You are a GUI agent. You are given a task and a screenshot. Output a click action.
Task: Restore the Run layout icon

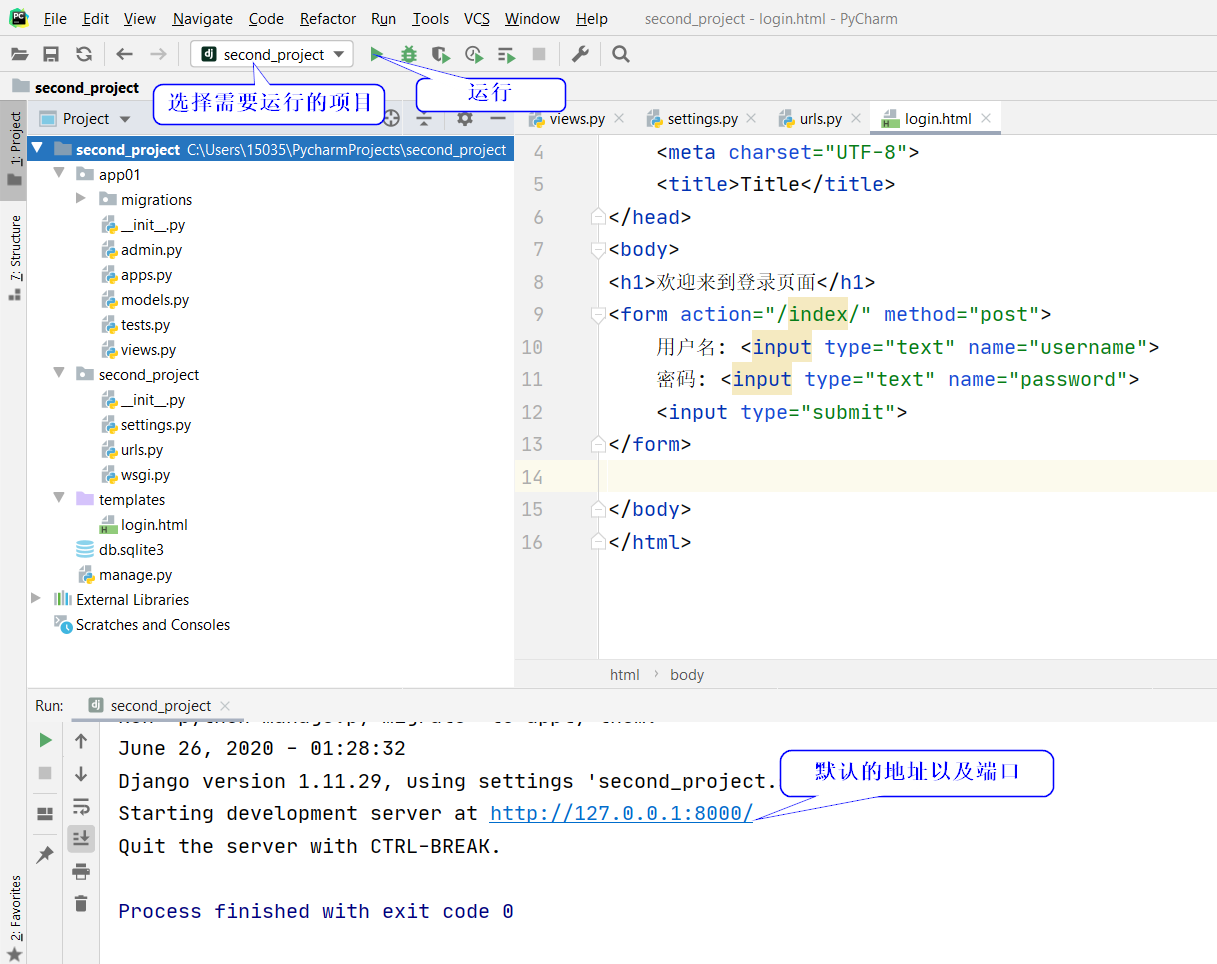coord(45,814)
